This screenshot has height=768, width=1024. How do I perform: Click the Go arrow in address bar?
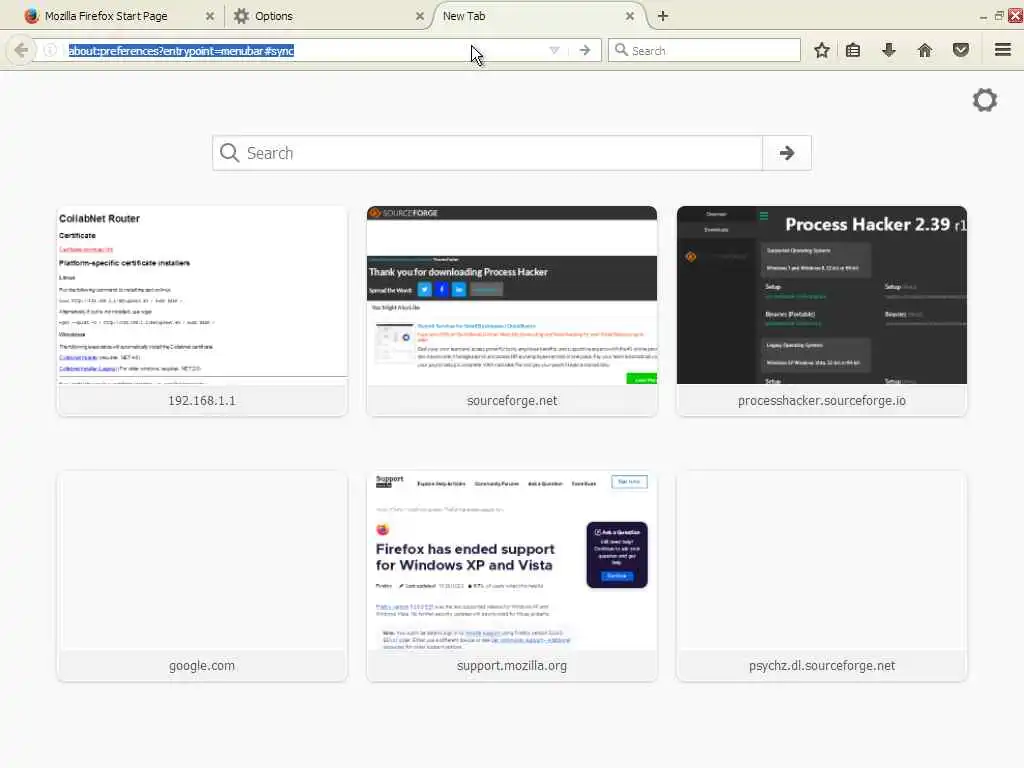(x=584, y=50)
